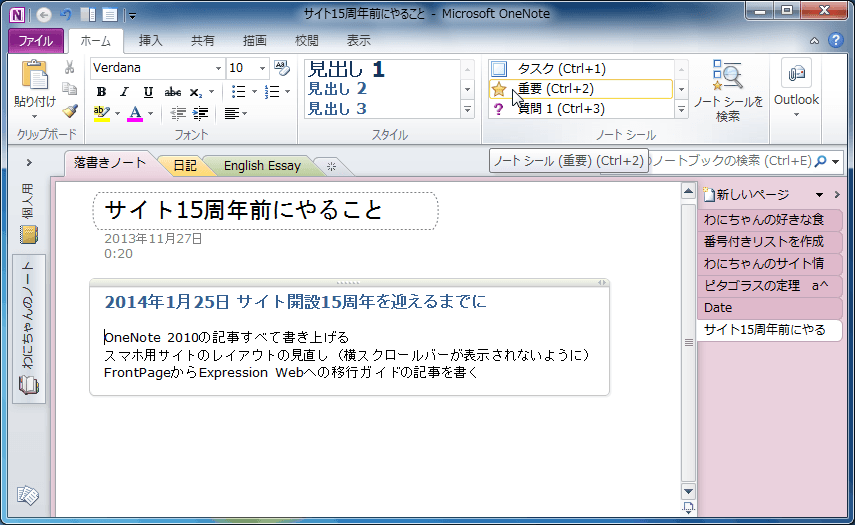Open OneNote Help question mark icon
The width and height of the screenshot is (855, 525).
(835, 40)
